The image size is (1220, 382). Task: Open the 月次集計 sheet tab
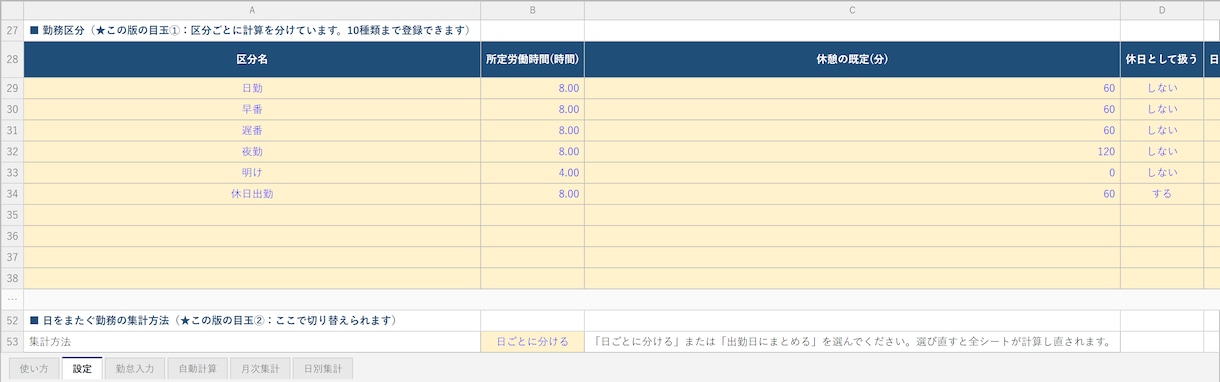[259, 368]
